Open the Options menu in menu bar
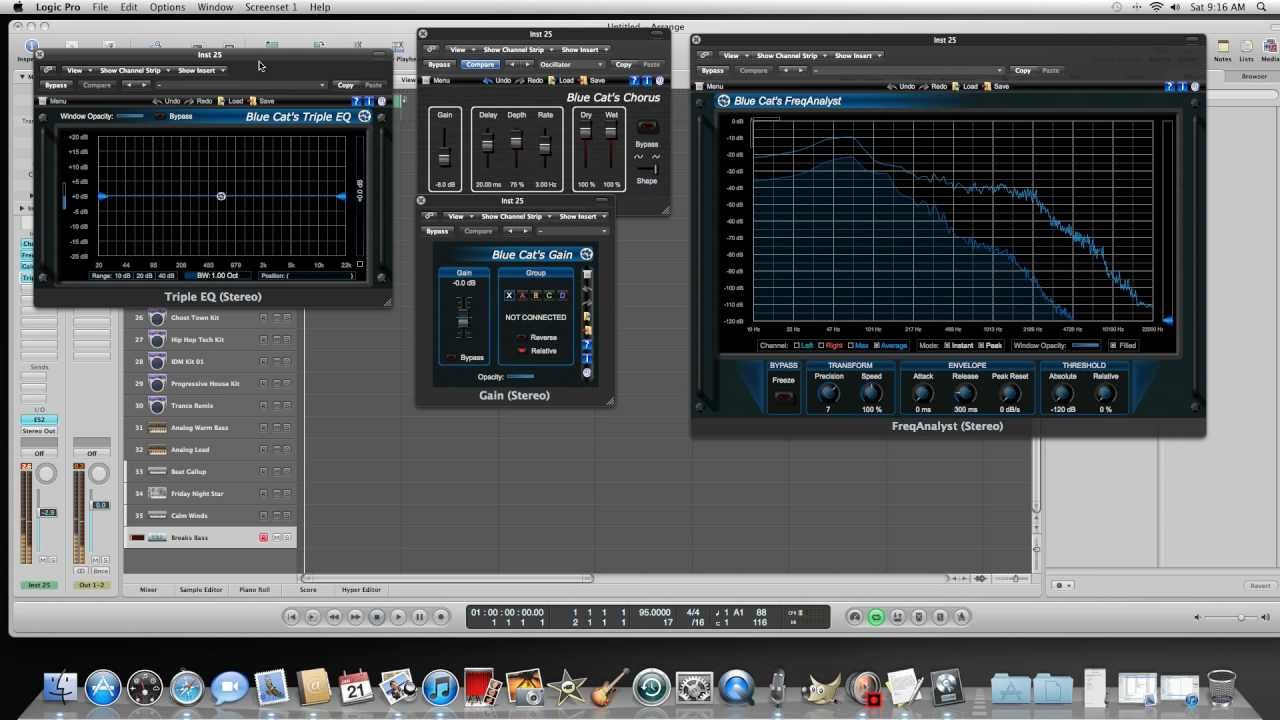Image resolution: width=1280 pixels, height=720 pixels. (167, 7)
